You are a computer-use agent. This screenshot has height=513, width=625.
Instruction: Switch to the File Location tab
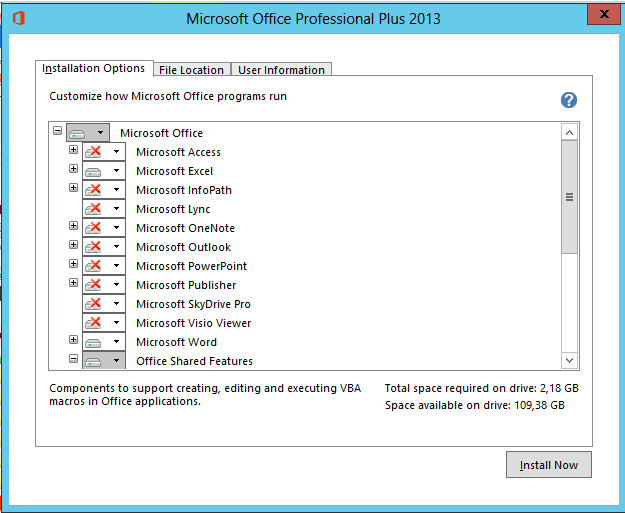point(191,70)
